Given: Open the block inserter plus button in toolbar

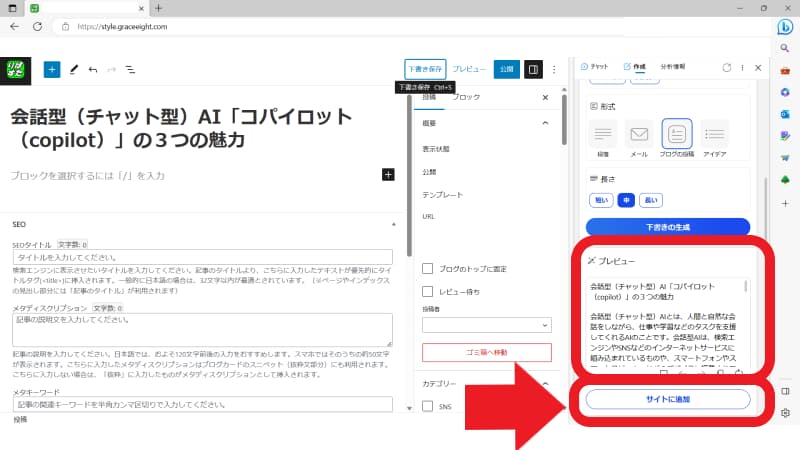Looking at the screenshot, I should pyautogui.click(x=52, y=69).
